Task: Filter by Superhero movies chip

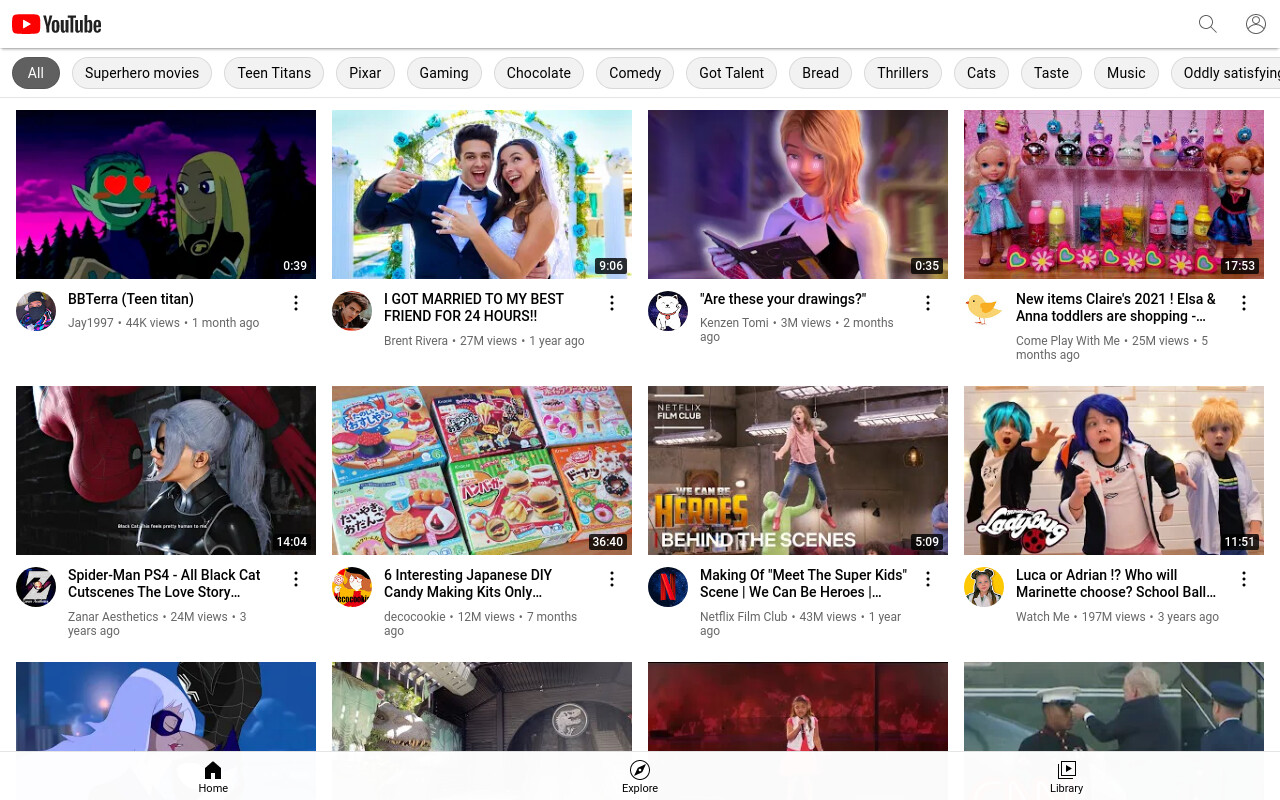Action: [142, 73]
